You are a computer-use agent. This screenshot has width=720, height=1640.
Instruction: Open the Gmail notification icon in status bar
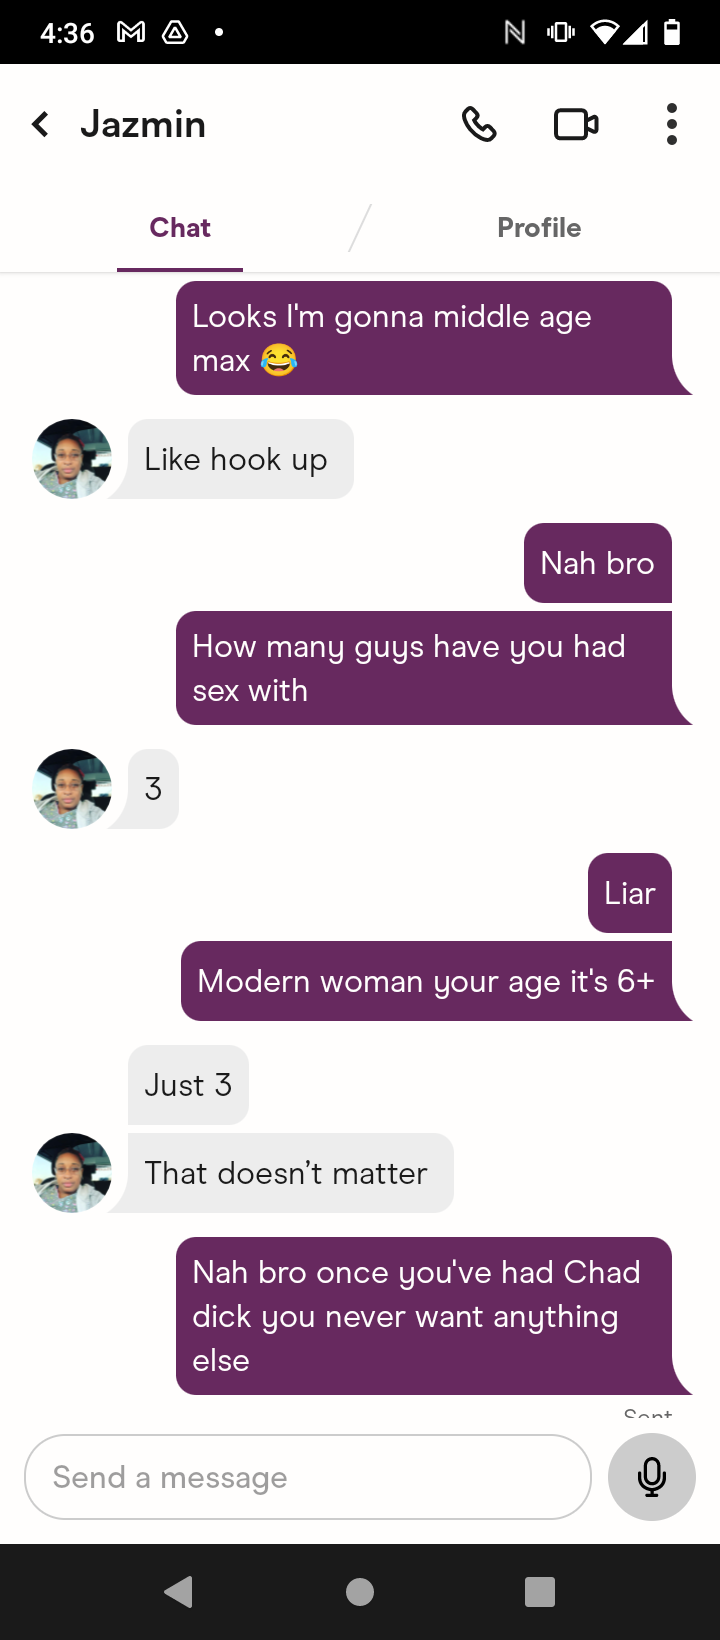point(131,33)
